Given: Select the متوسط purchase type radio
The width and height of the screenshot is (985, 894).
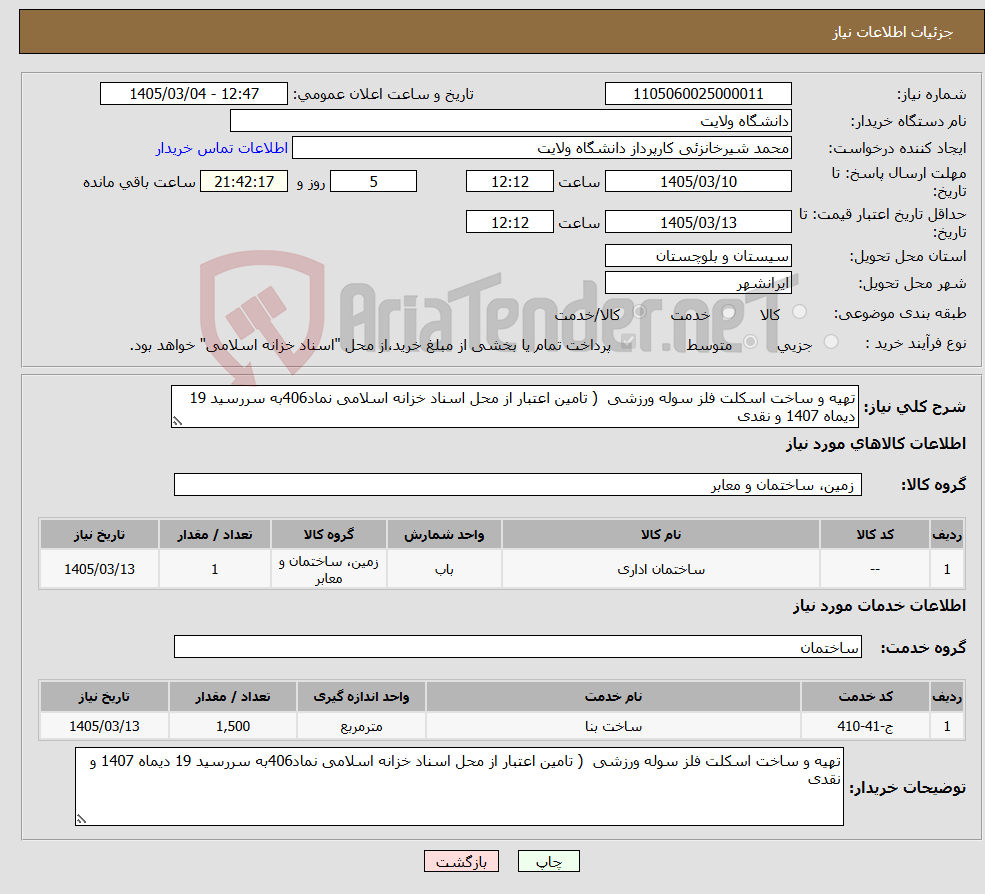Looking at the screenshot, I should (x=749, y=342).
